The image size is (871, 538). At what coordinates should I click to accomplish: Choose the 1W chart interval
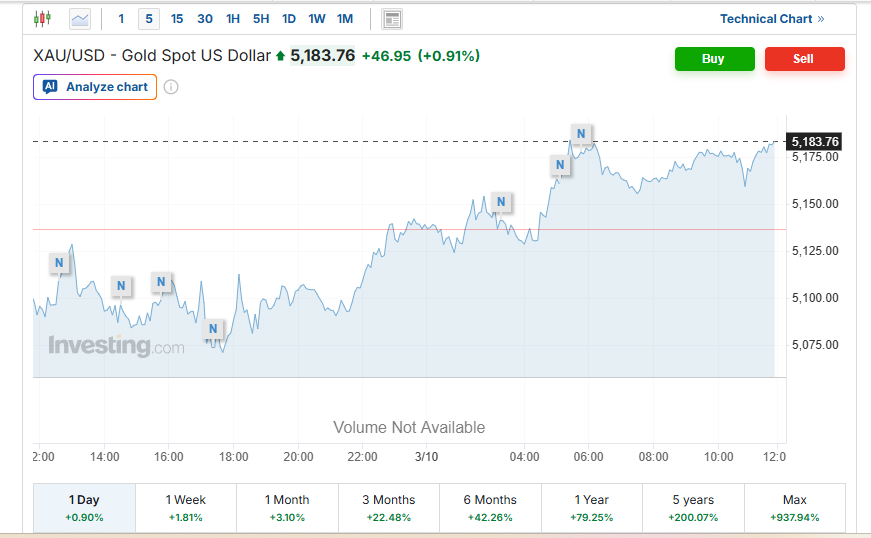point(317,19)
